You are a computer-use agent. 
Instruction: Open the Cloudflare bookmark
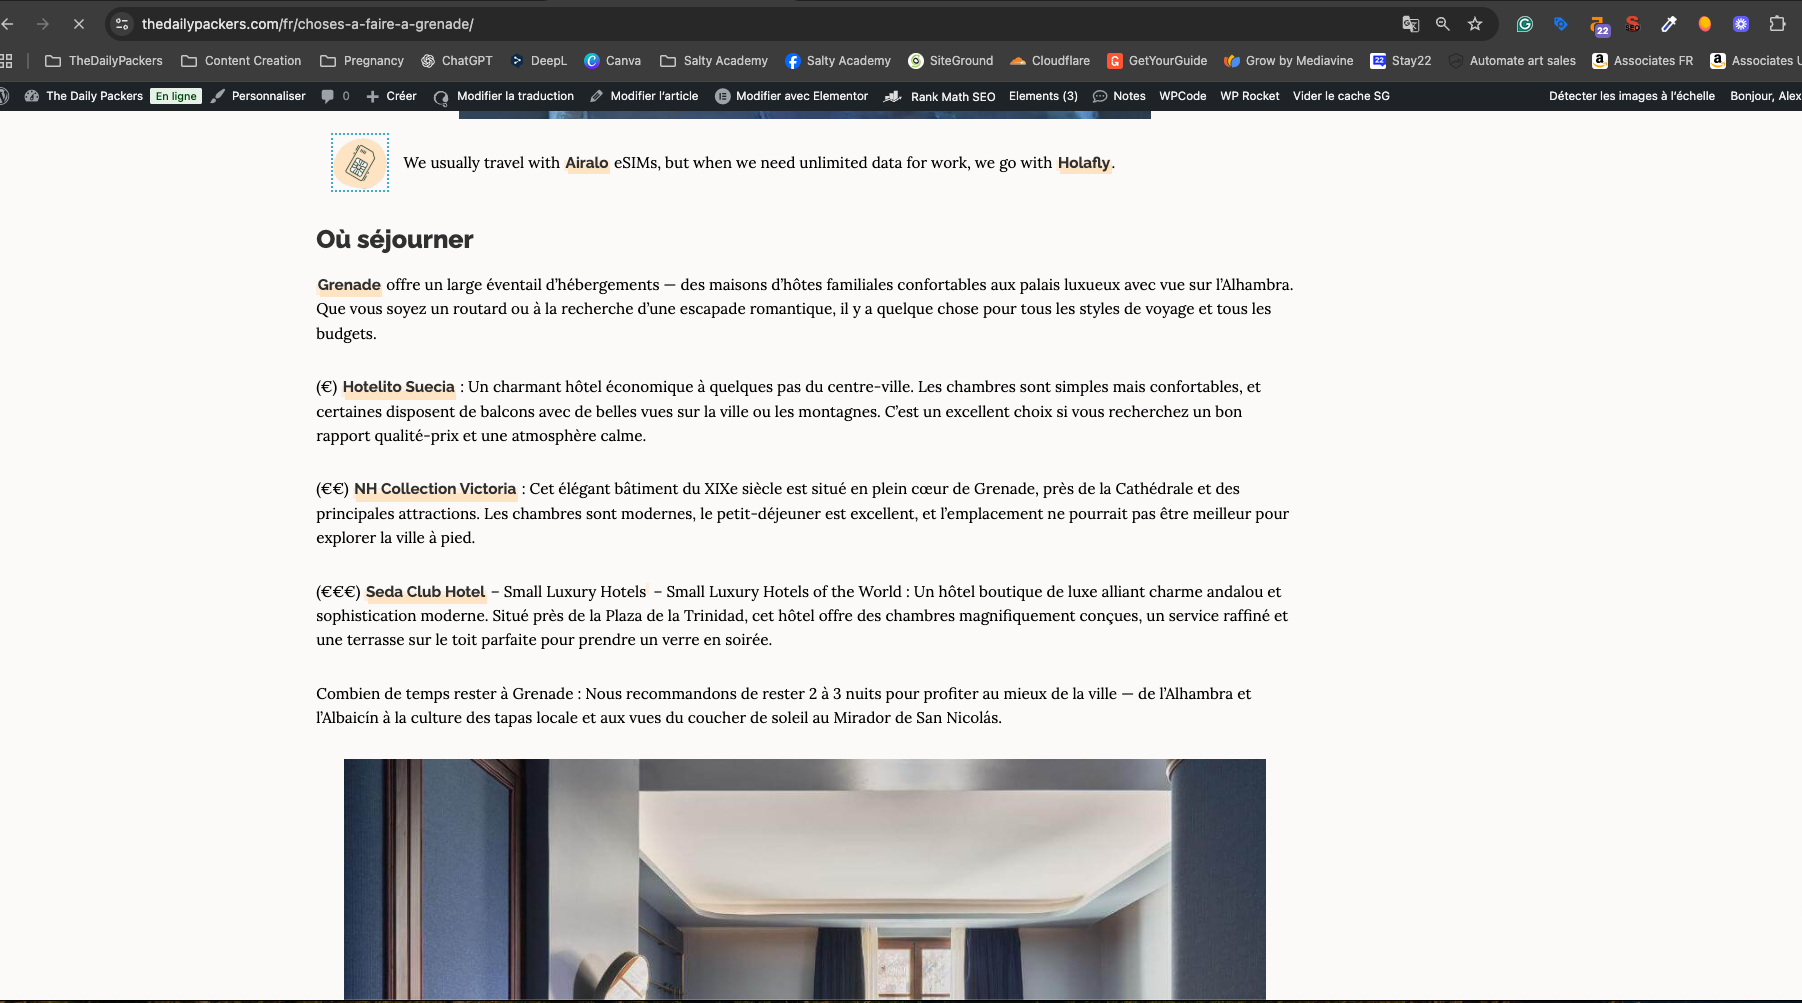pos(1050,61)
